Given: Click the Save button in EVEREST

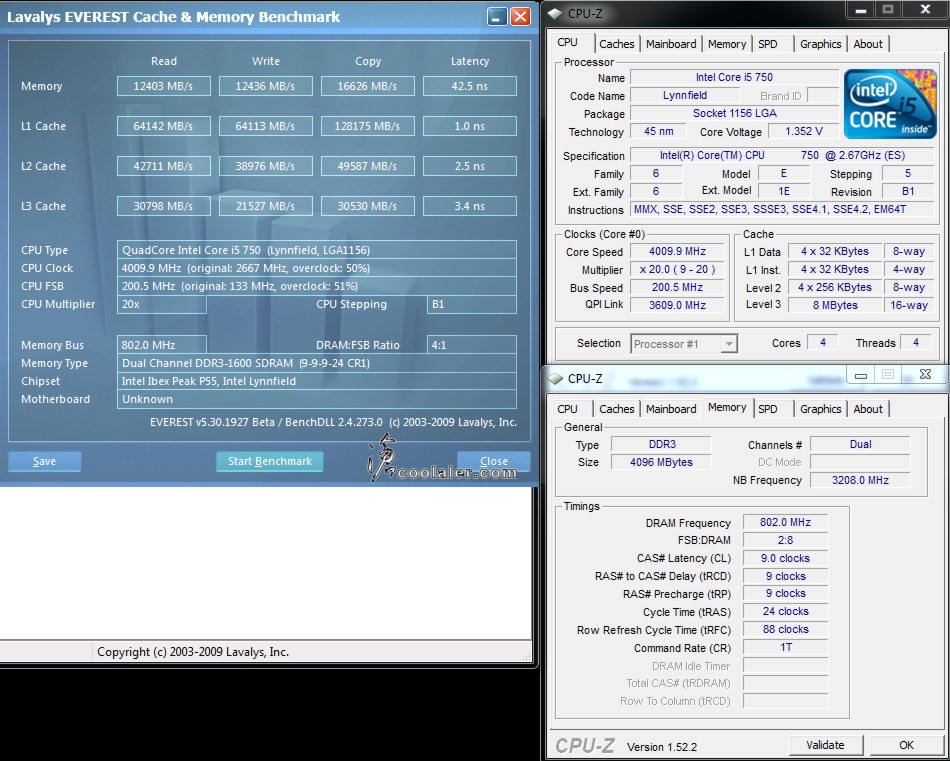Looking at the screenshot, I should (44, 462).
